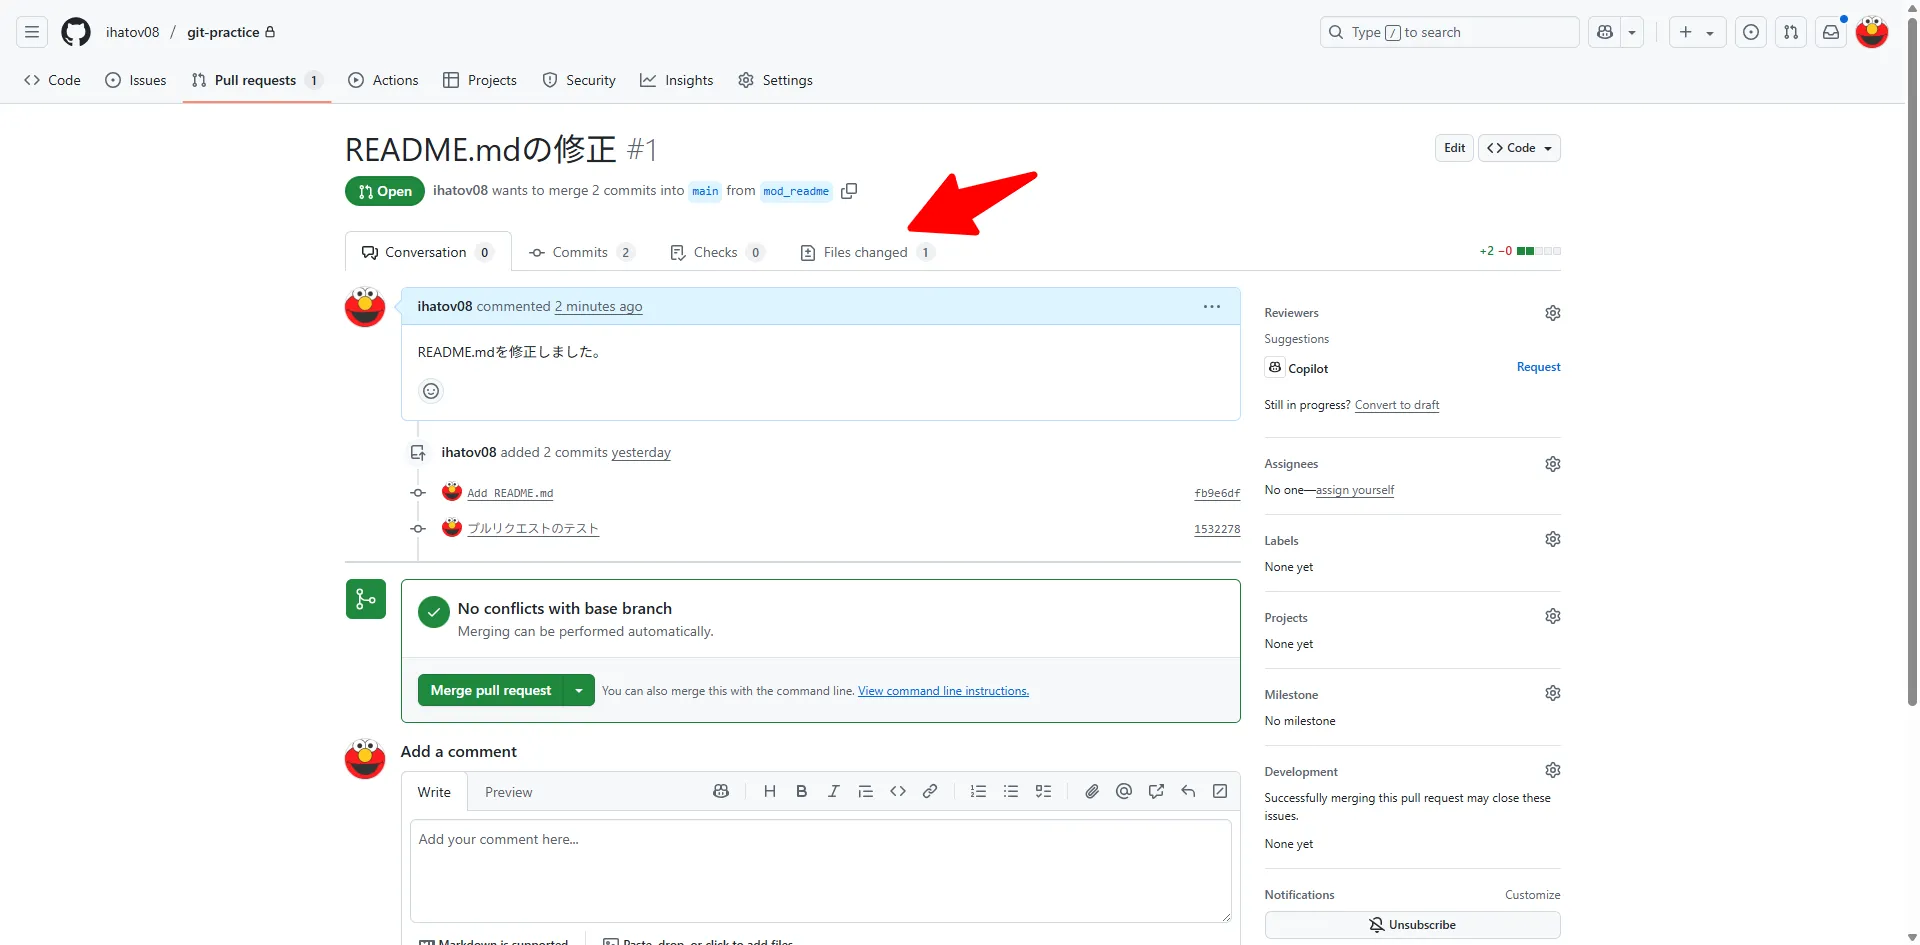The width and height of the screenshot is (1920, 945).
Task: Open the comment options ellipsis menu
Action: click(x=1212, y=306)
